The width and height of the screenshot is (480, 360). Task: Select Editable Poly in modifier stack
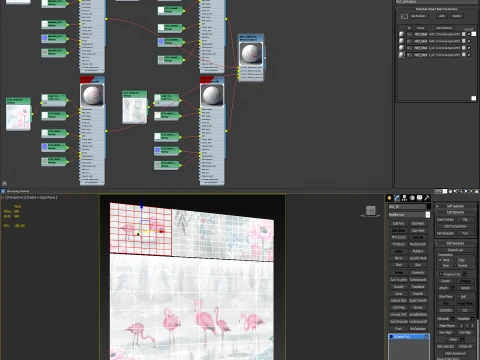tap(408, 337)
